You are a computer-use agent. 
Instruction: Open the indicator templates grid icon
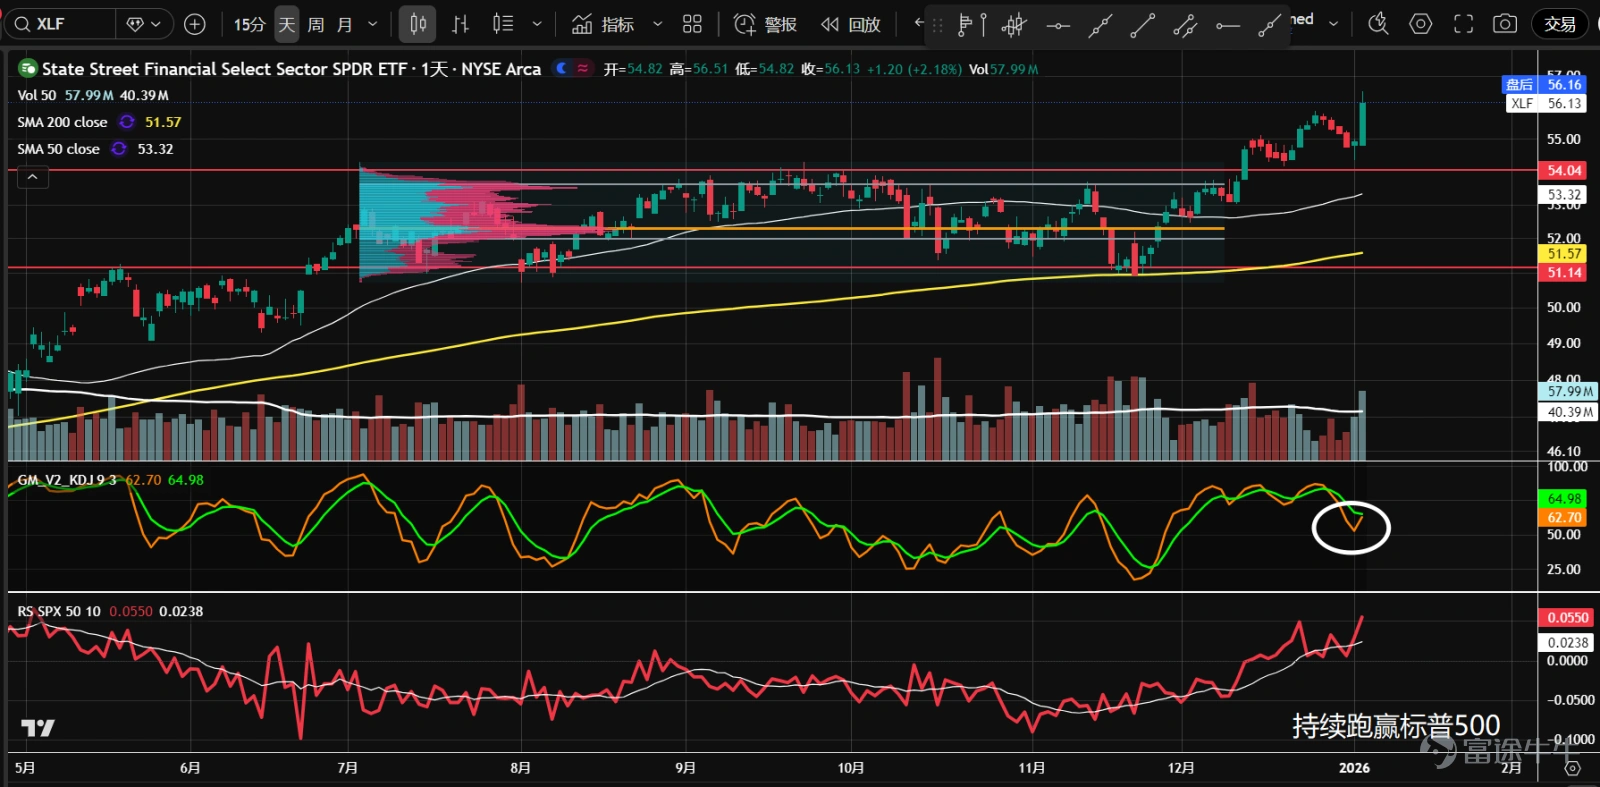click(x=692, y=24)
